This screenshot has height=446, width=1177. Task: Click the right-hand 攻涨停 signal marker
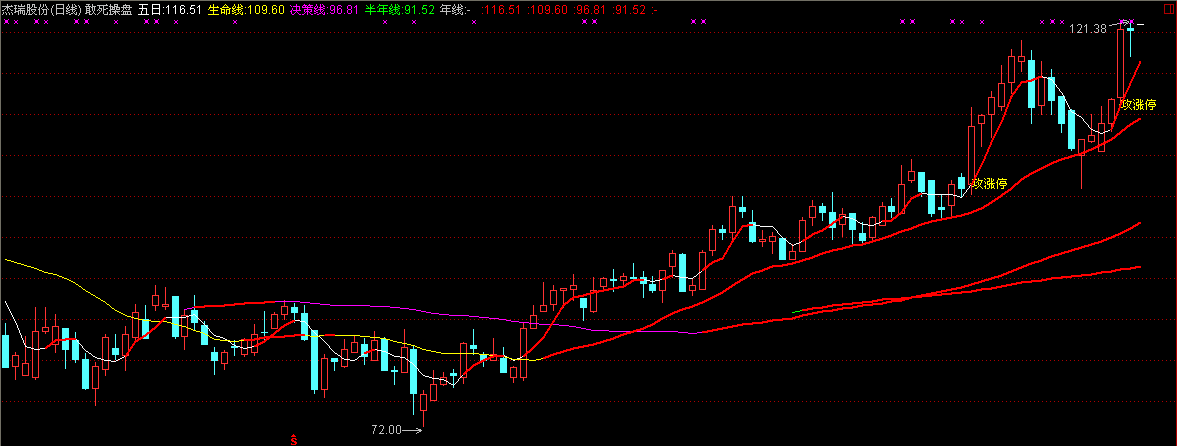pos(1138,104)
